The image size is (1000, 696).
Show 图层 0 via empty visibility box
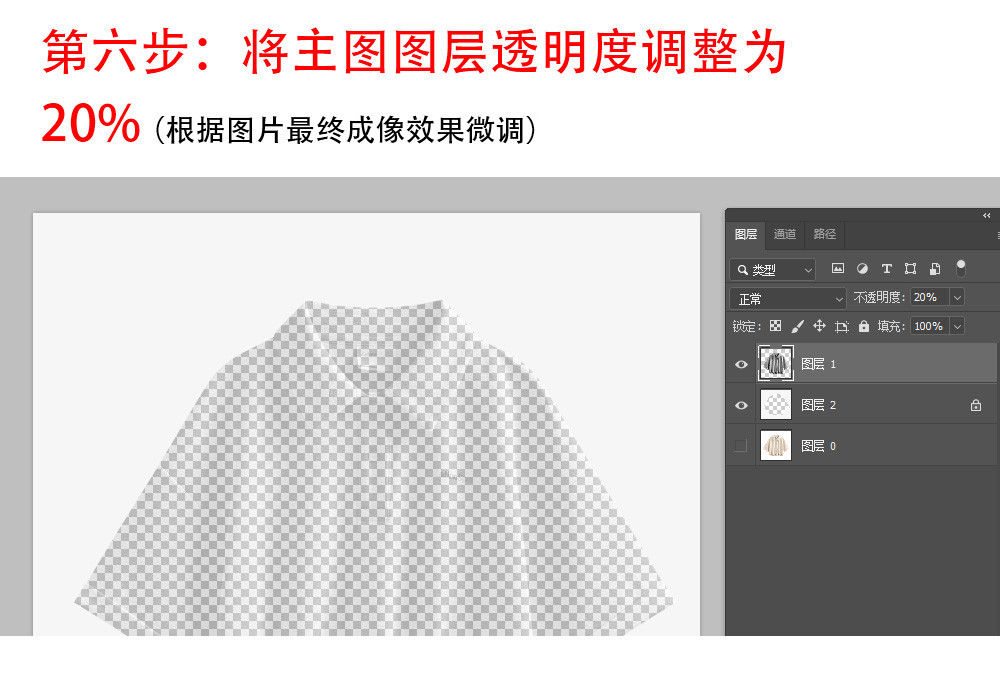[741, 446]
